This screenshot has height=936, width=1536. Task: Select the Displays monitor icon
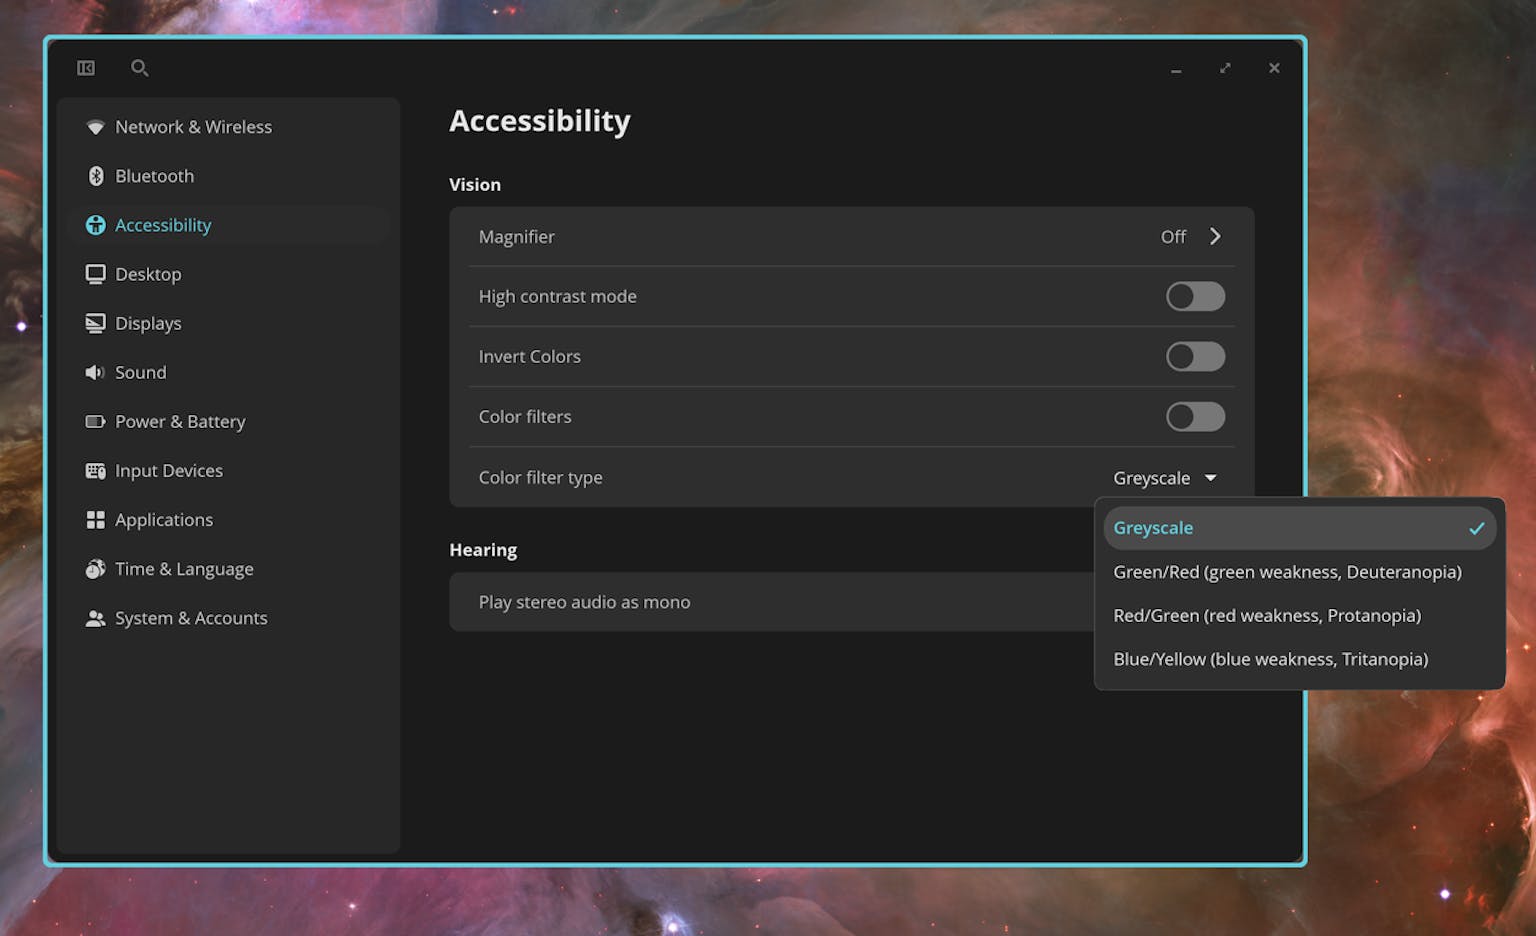point(95,323)
